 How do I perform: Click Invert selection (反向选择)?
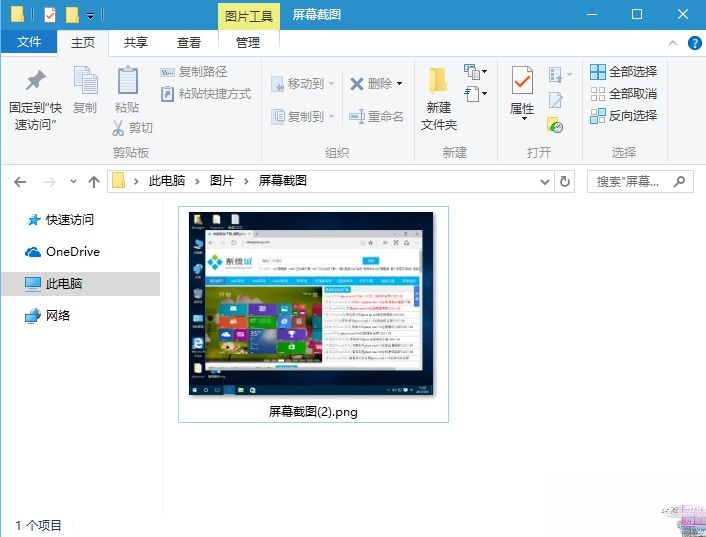point(623,116)
